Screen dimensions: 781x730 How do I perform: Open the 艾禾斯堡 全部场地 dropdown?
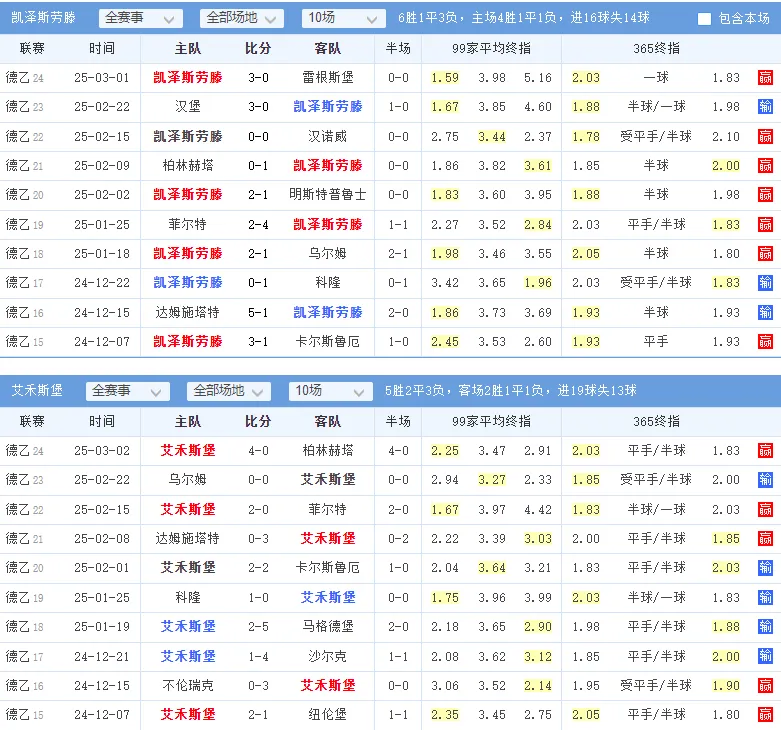(x=229, y=391)
